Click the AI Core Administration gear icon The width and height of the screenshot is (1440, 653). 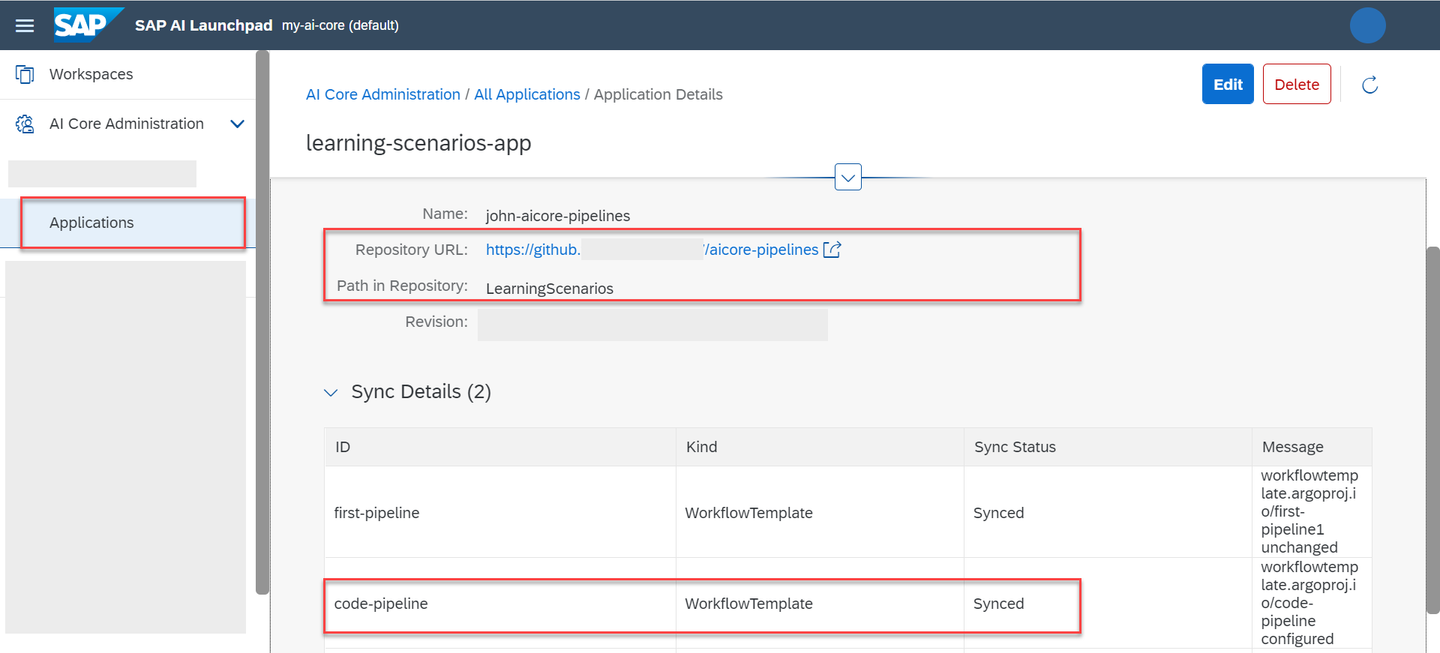[x=25, y=124]
